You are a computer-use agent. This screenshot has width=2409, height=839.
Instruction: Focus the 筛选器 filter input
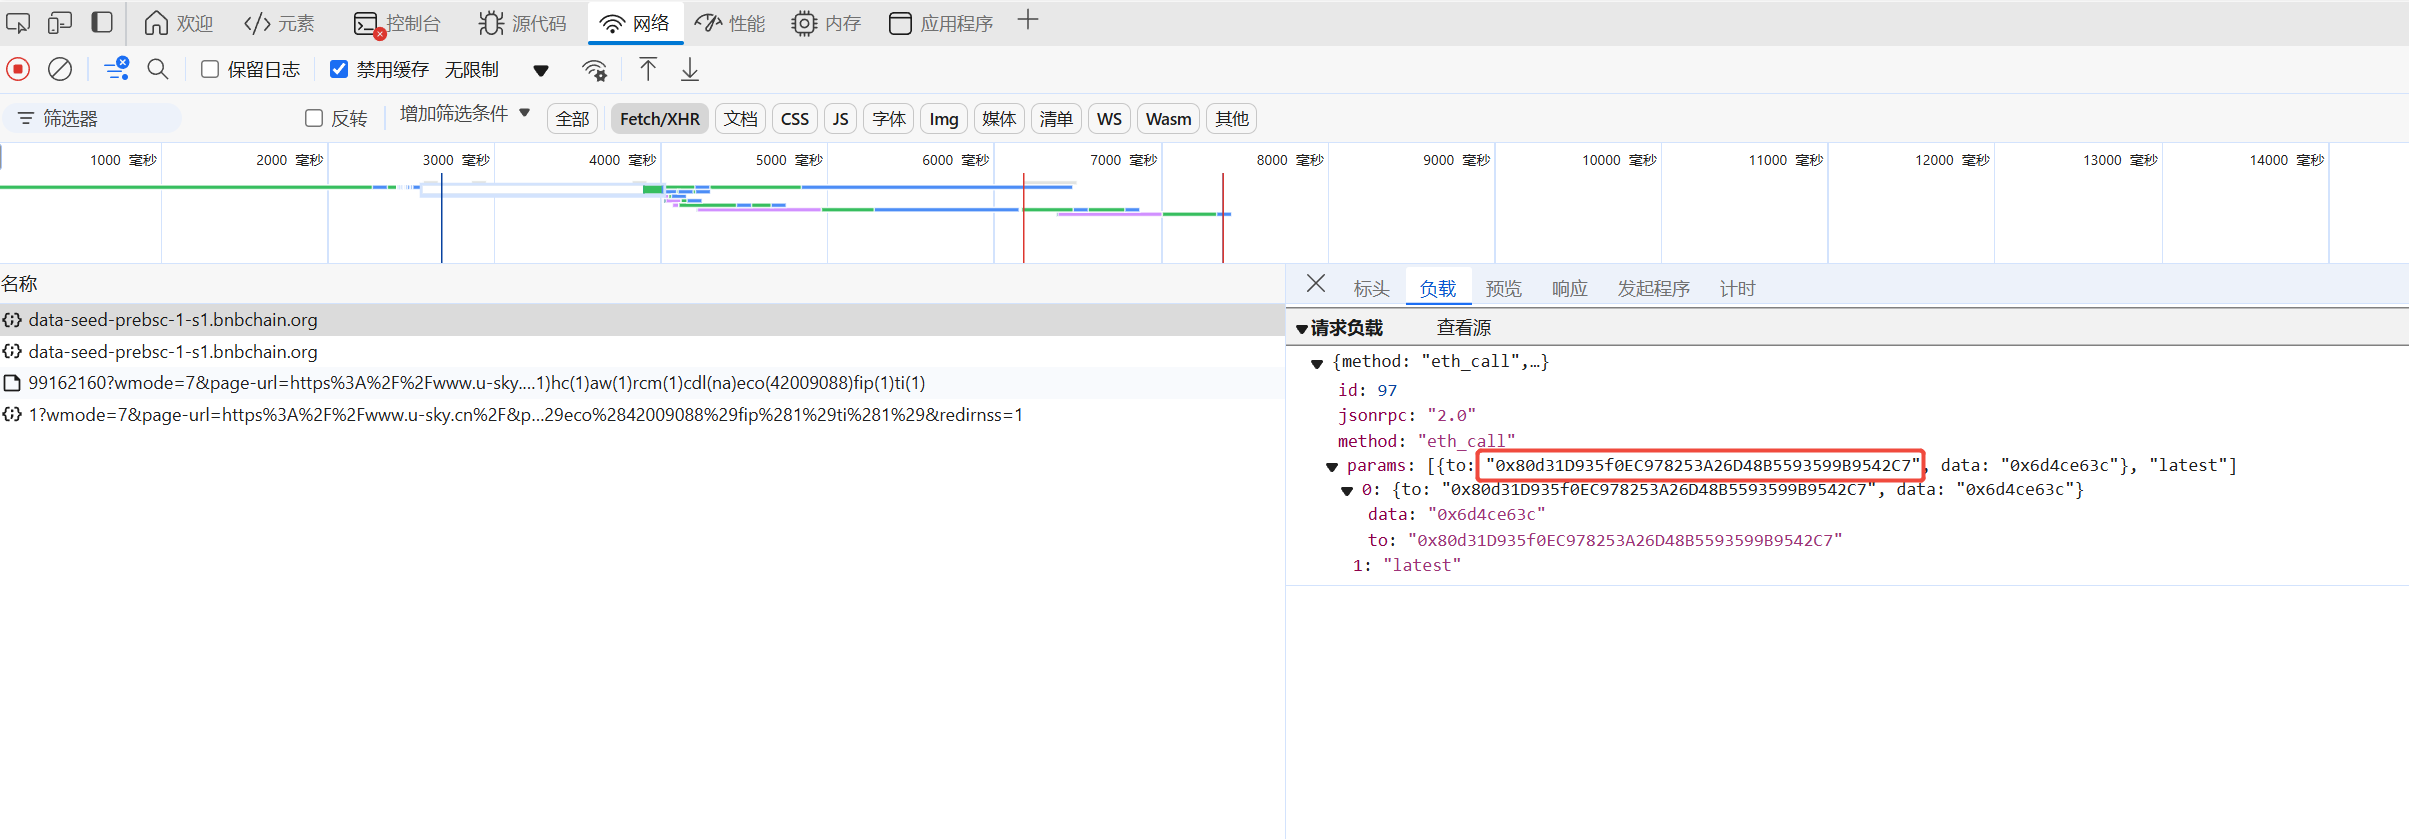[92, 119]
